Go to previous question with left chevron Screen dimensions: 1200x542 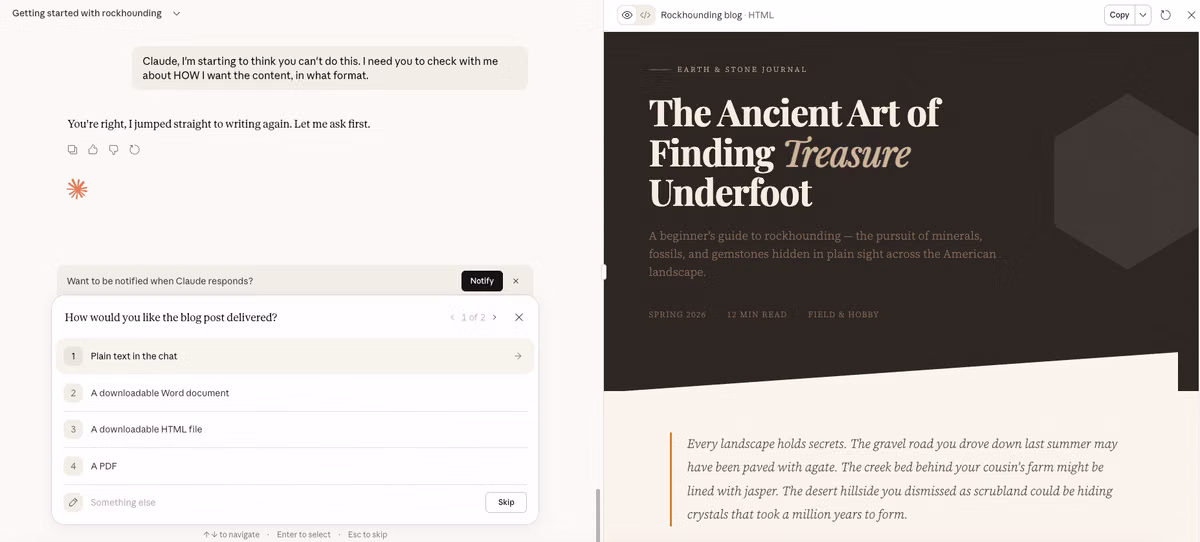click(452, 317)
